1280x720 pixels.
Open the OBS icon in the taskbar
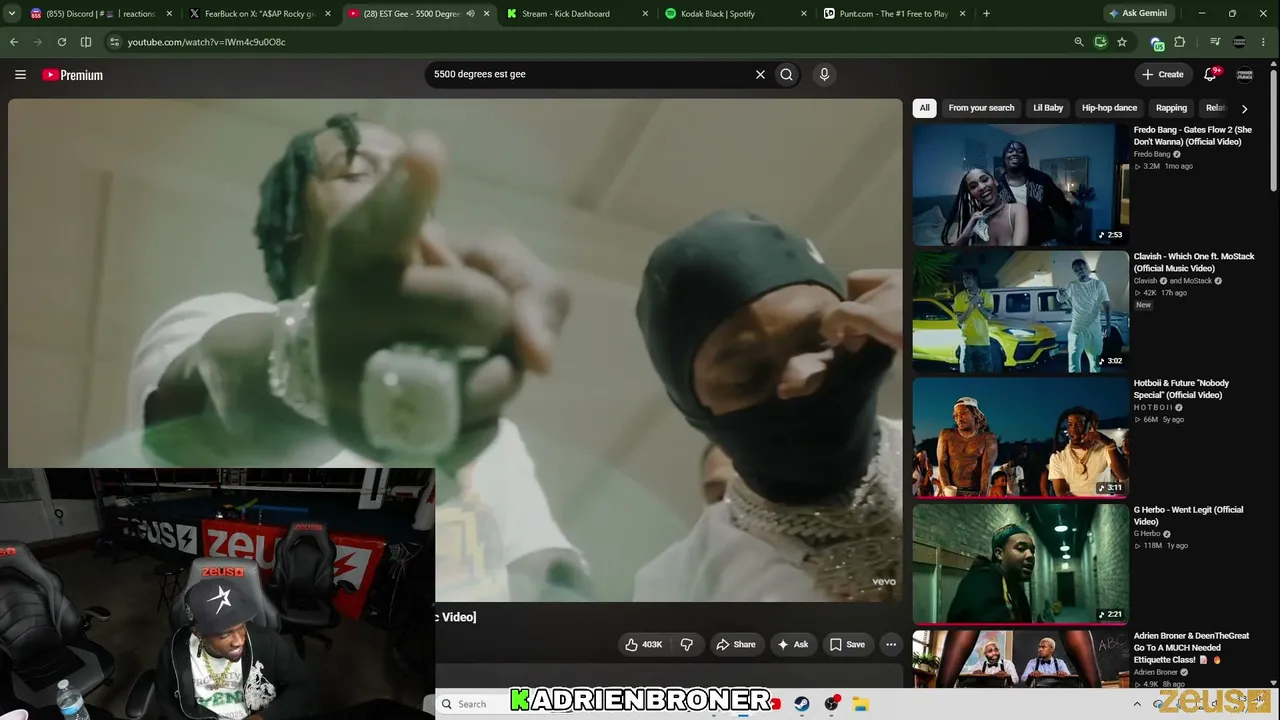click(831, 704)
